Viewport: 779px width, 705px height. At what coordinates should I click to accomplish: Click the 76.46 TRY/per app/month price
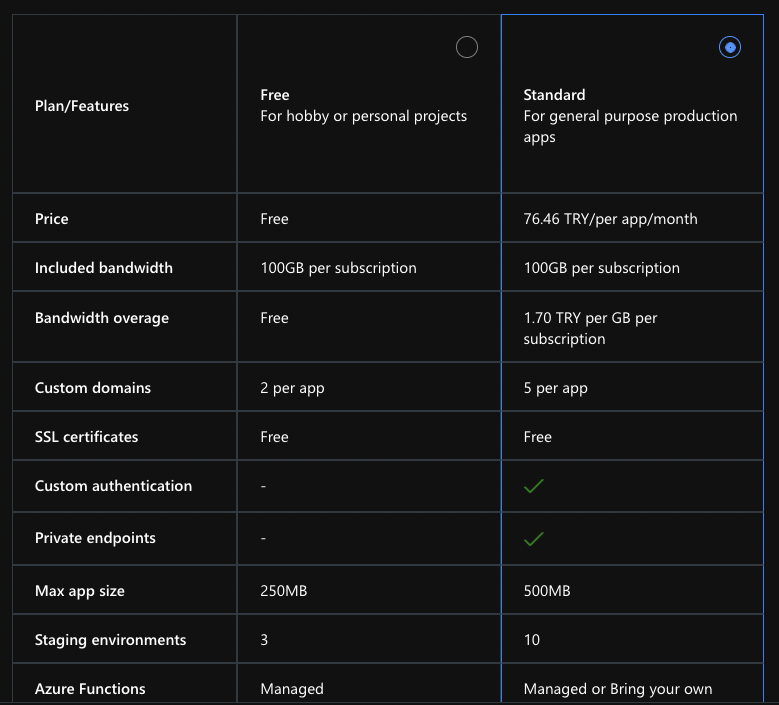pos(610,219)
